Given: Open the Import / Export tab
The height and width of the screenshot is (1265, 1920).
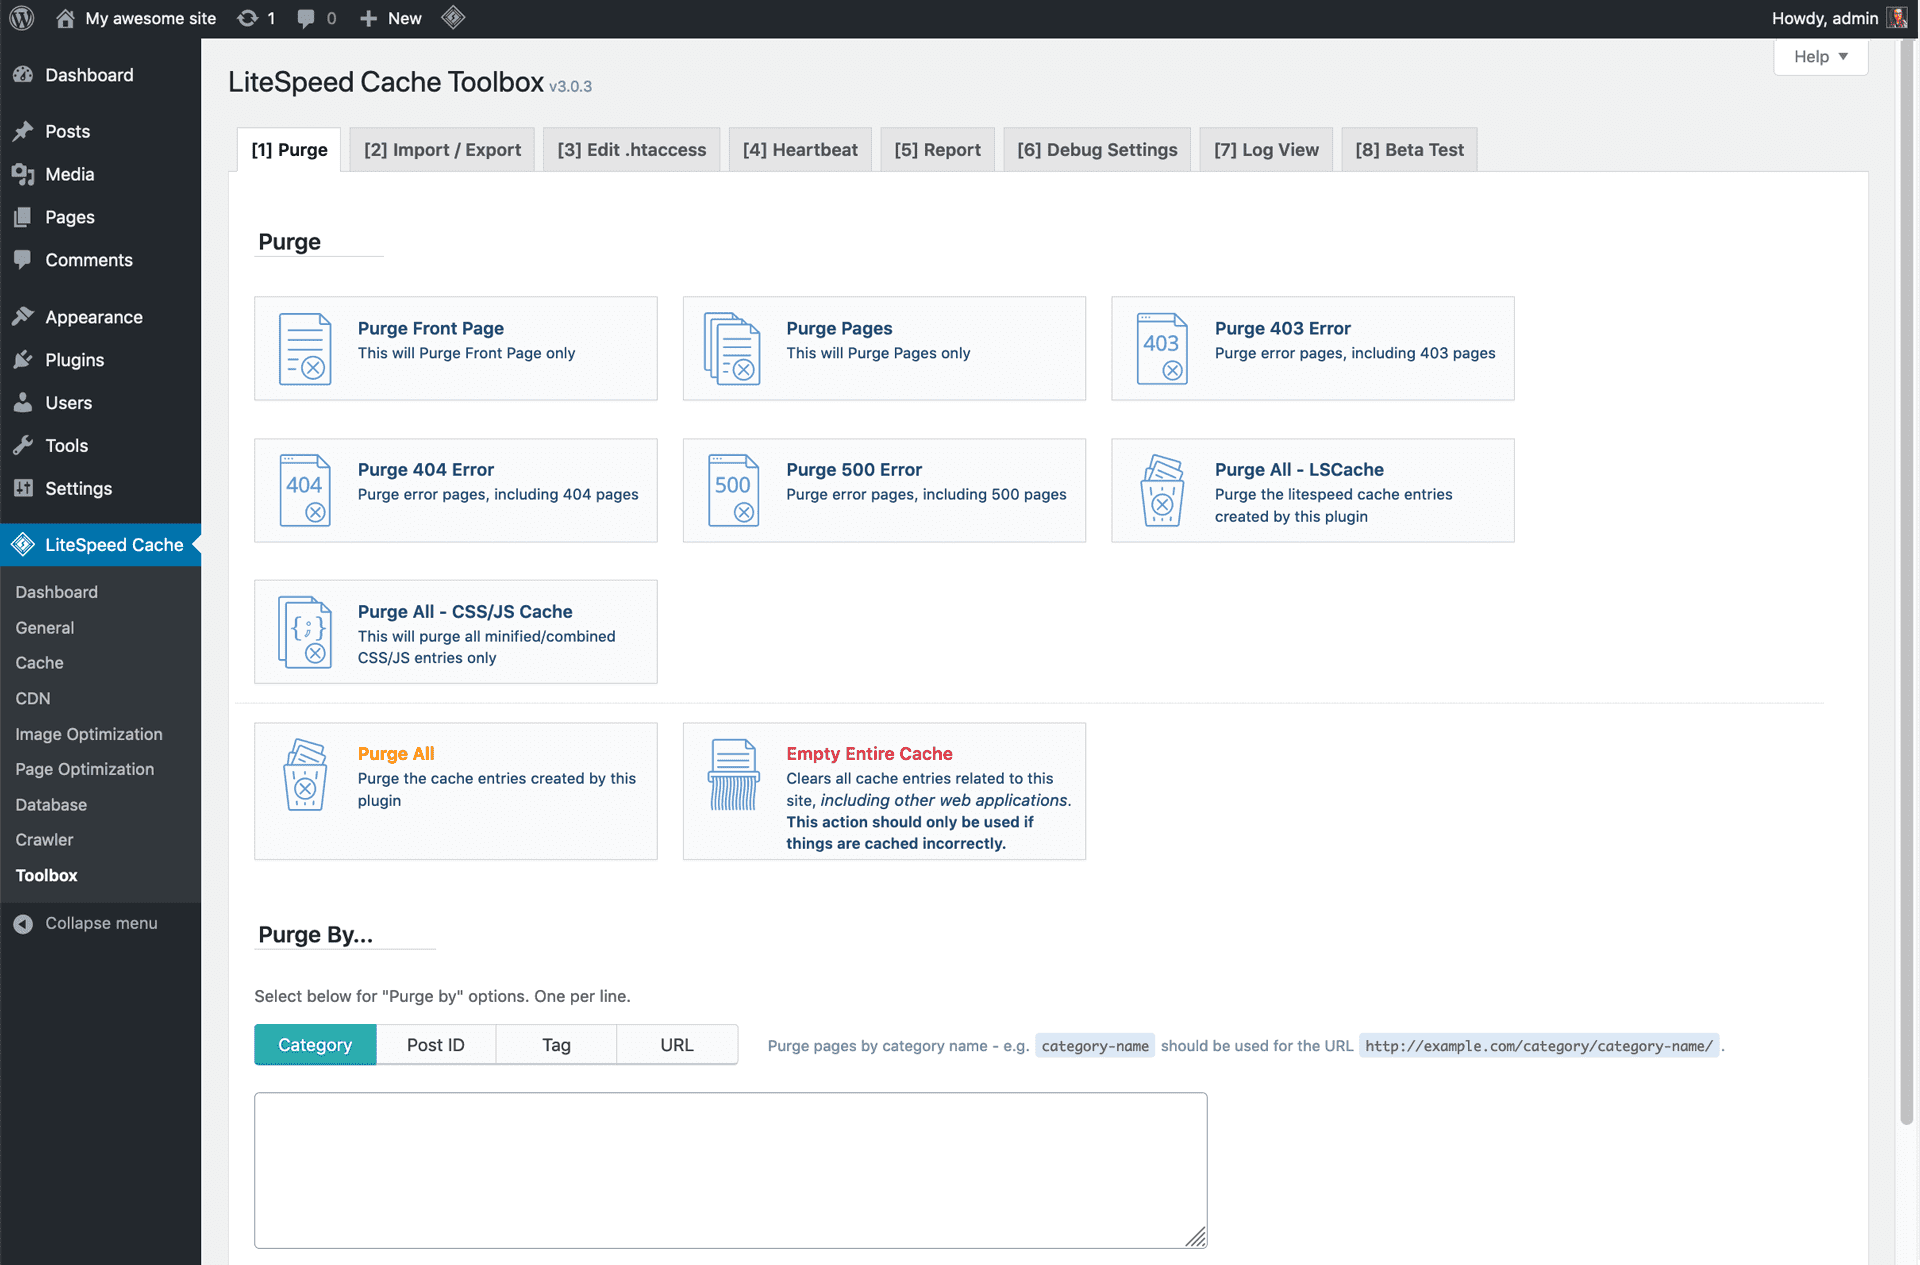Looking at the screenshot, I should click(442, 150).
